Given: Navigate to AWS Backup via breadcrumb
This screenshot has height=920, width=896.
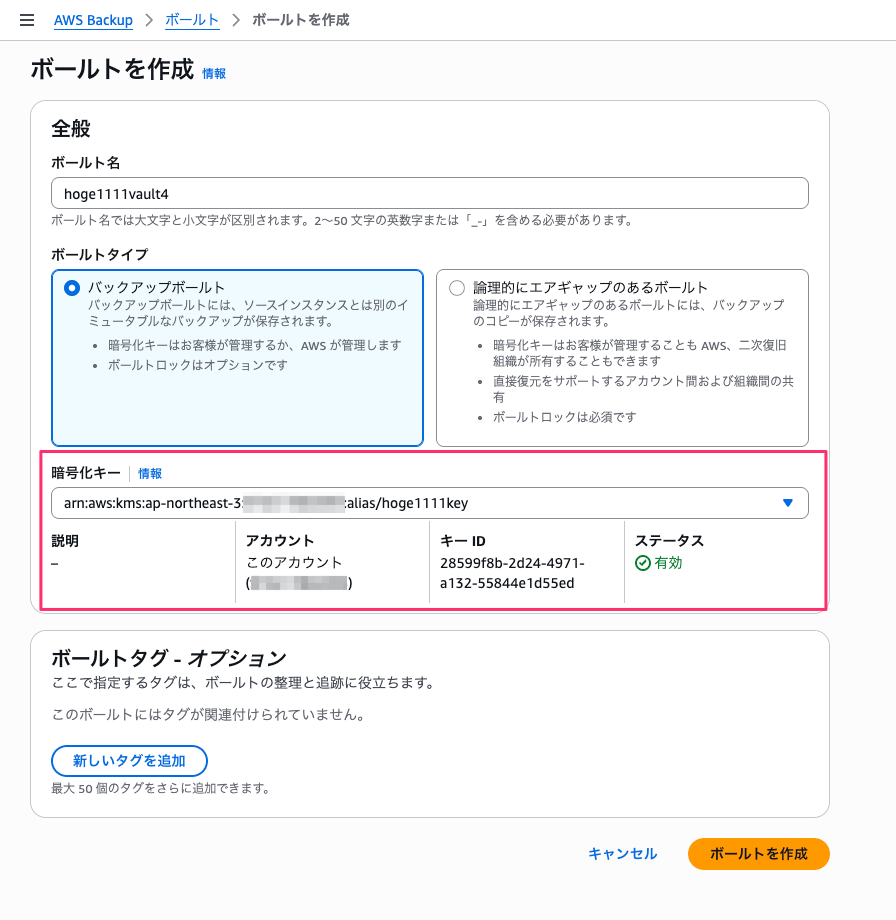Looking at the screenshot, I should pyautogui.click(x=93, y=19).
